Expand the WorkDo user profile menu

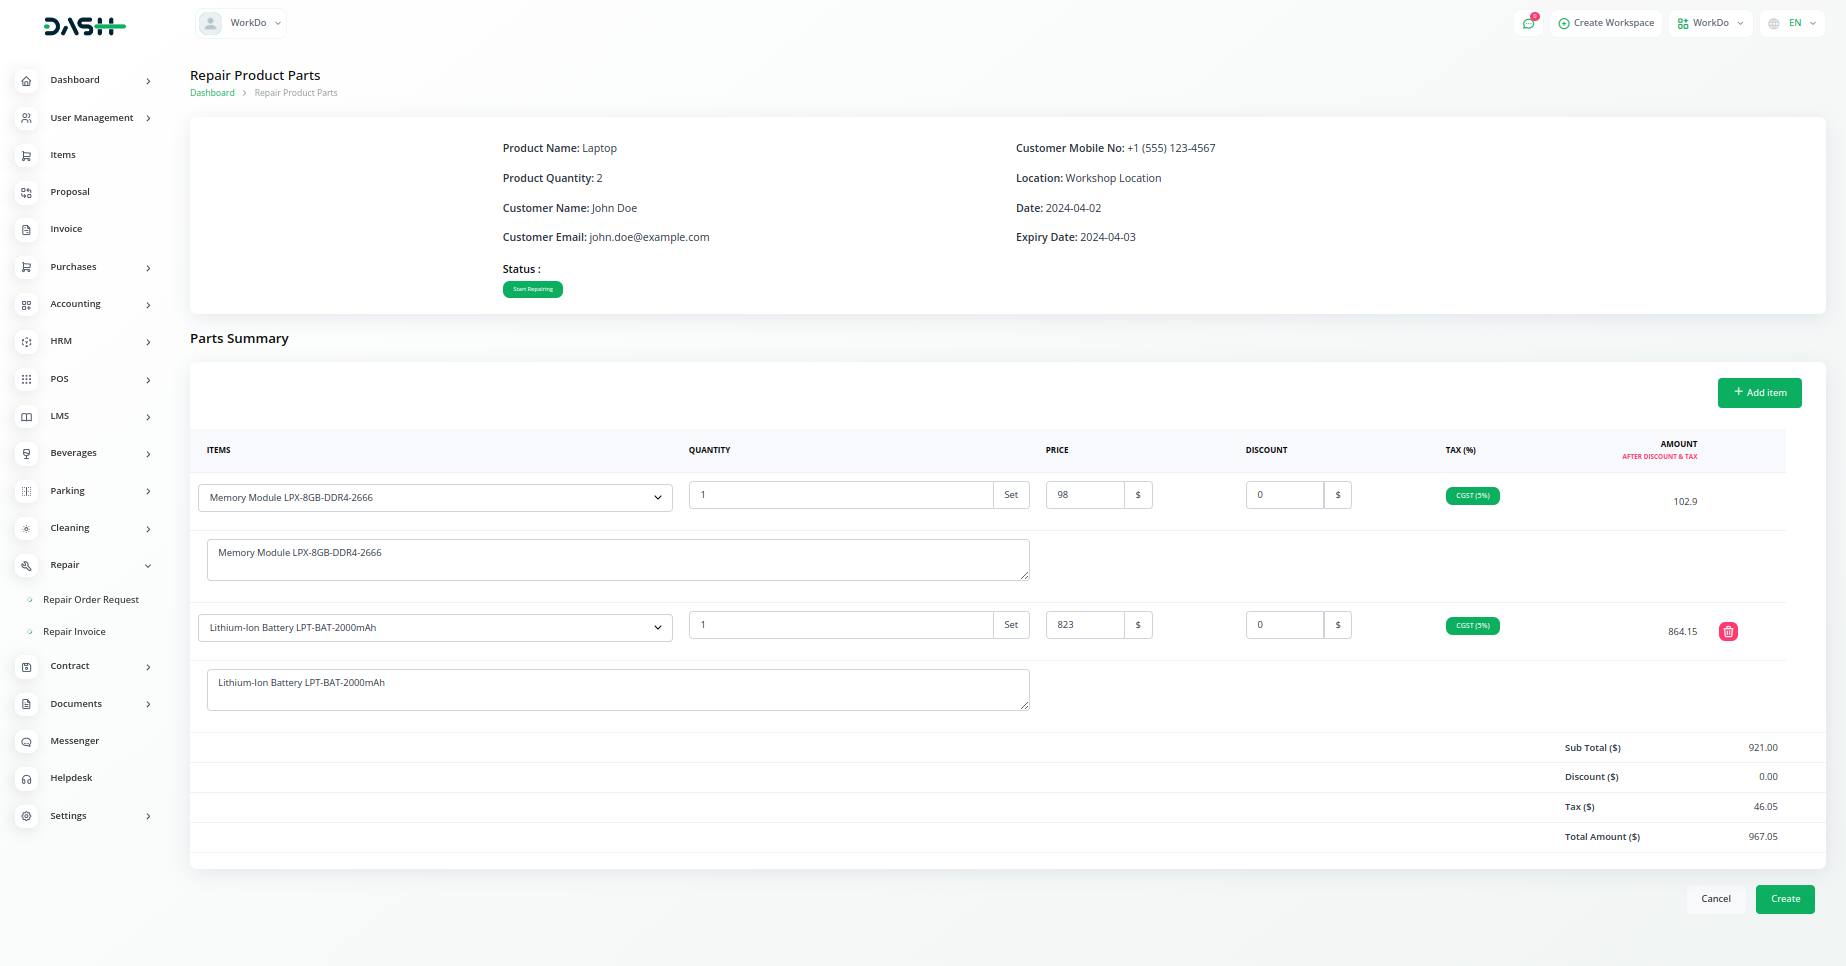click(241, 23)
